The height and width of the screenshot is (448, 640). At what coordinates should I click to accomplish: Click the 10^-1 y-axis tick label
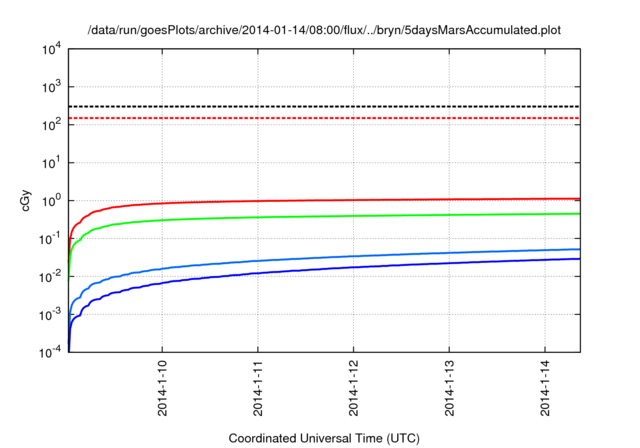pyautogui.click(x=51, y=239)
